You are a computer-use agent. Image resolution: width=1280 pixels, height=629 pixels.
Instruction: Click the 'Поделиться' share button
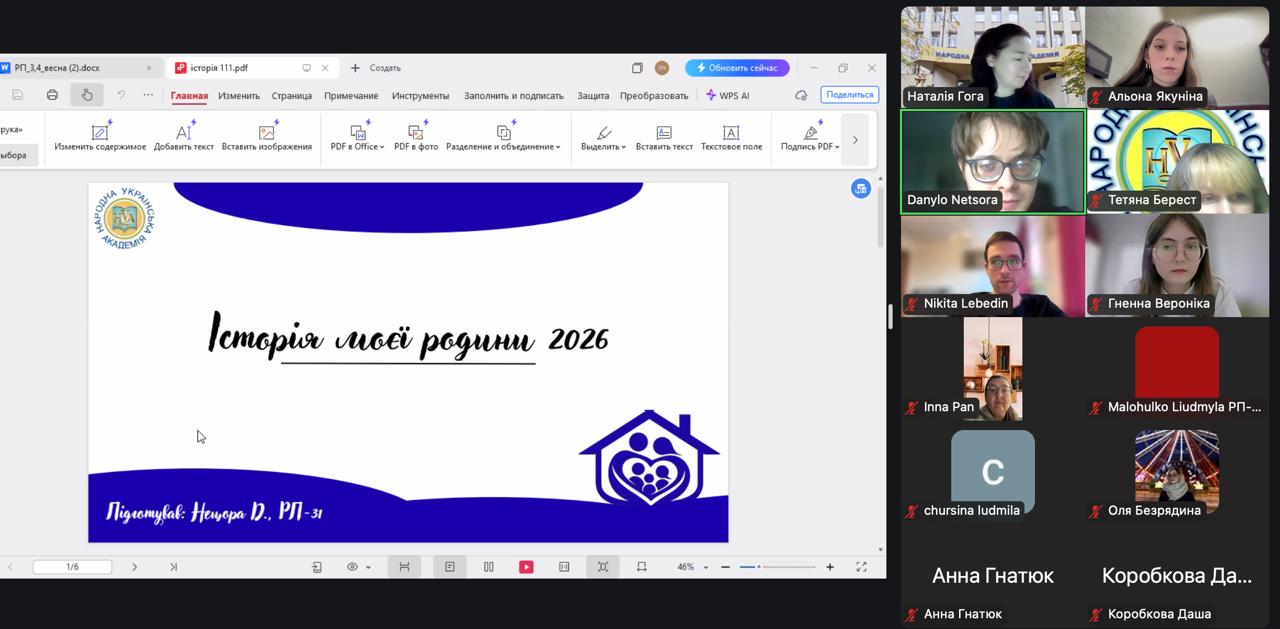(849, 95)
